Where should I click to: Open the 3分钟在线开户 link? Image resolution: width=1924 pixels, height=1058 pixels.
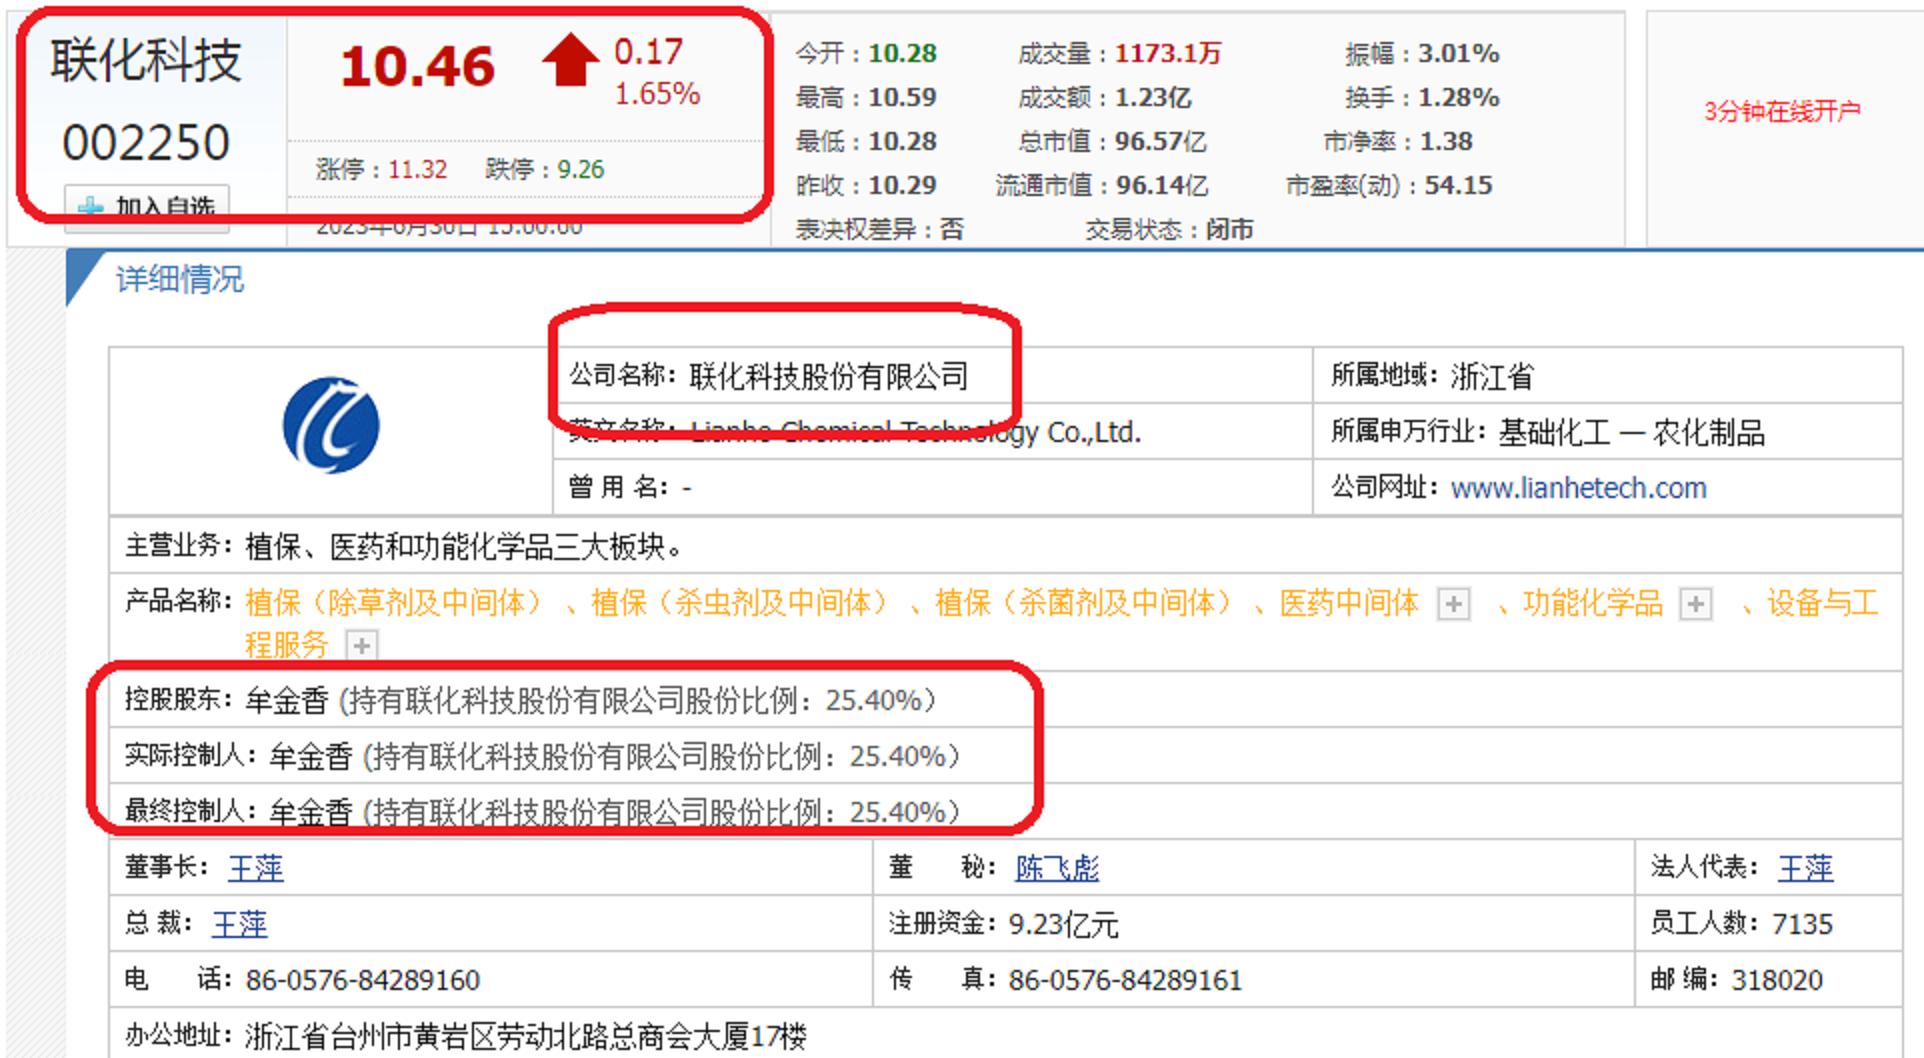tap(1782, 111)
